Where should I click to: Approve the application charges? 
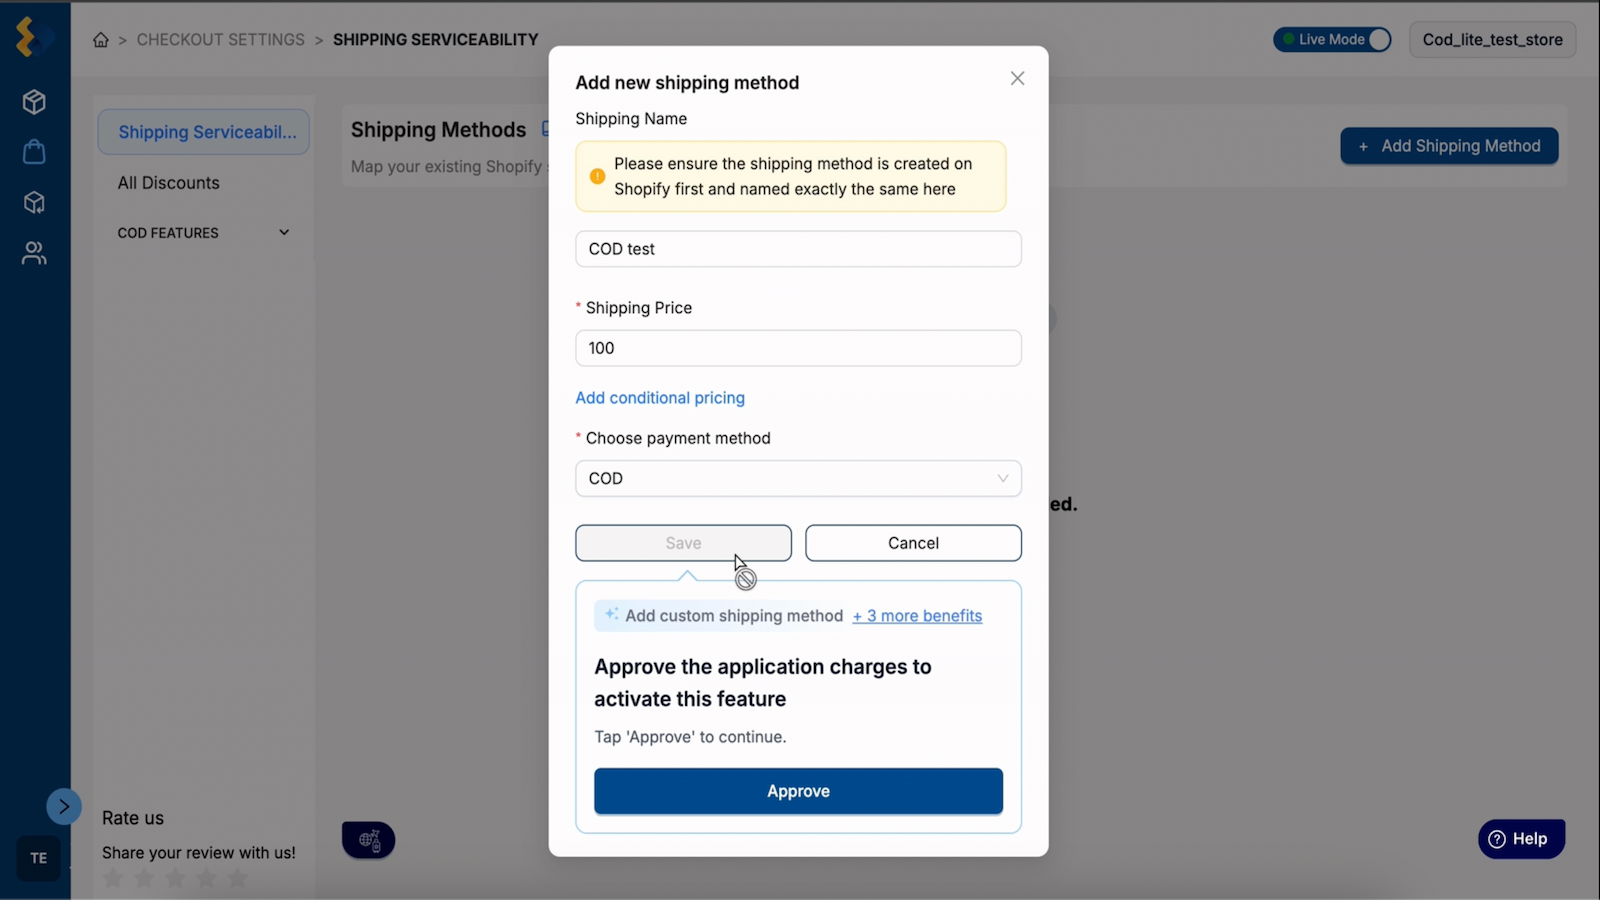[x=798, y=791]
